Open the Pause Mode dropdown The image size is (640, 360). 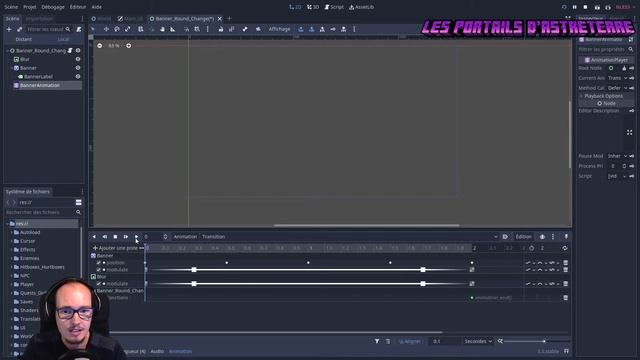click(x=617, y=156)
